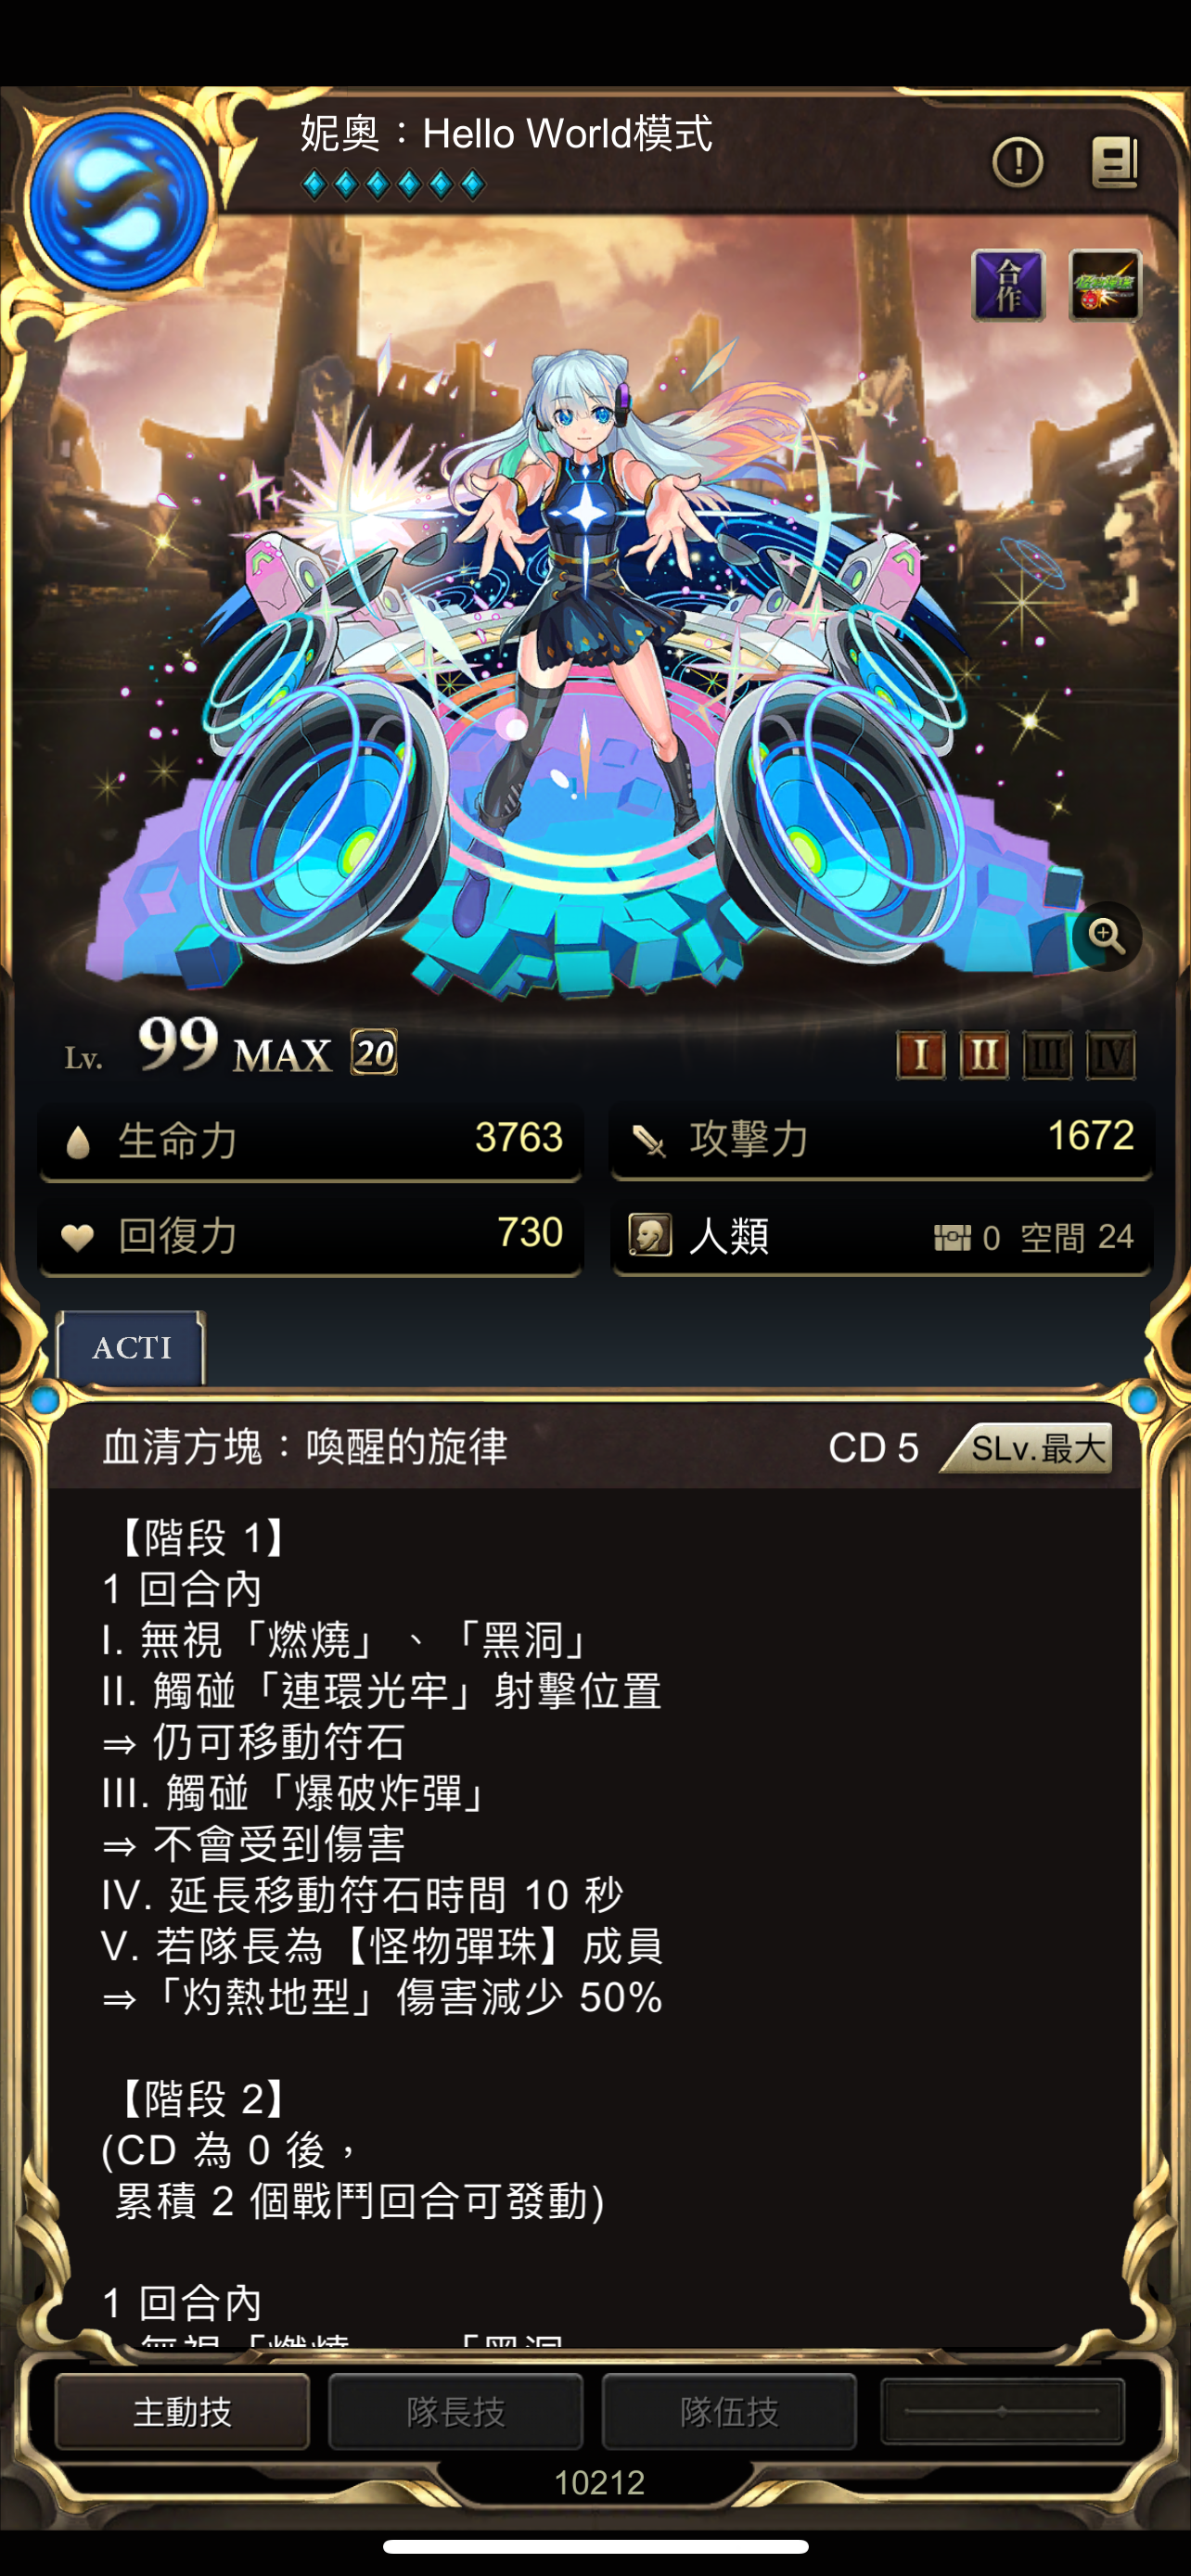Select refinement stage II icon
Screen dimensions: 1191x2576
[x=984, y=1055]
